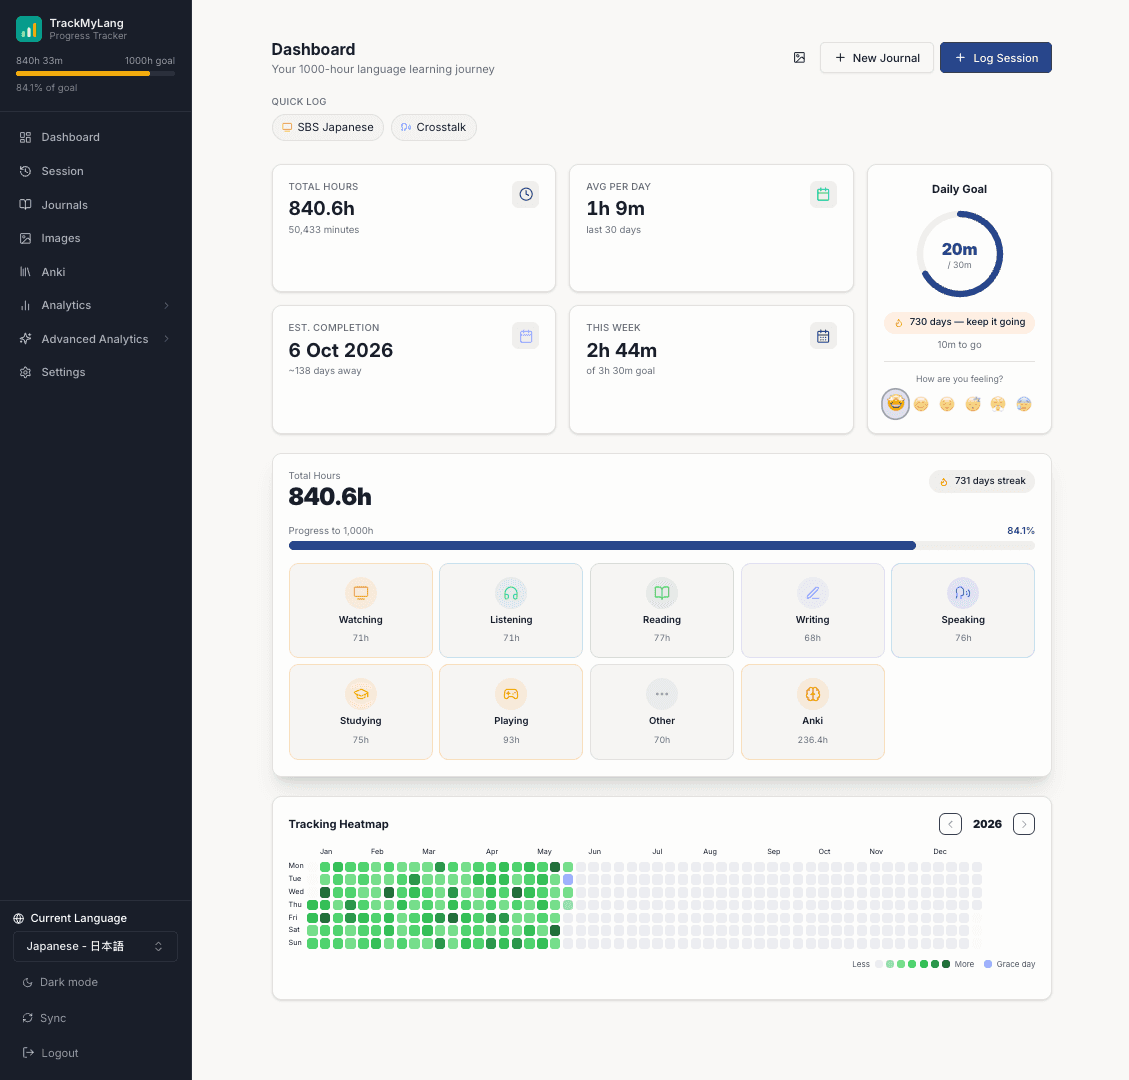Open Settings in the sidebar
1129x1080 pixels.
pyautogui.click(x=96, y=372)
